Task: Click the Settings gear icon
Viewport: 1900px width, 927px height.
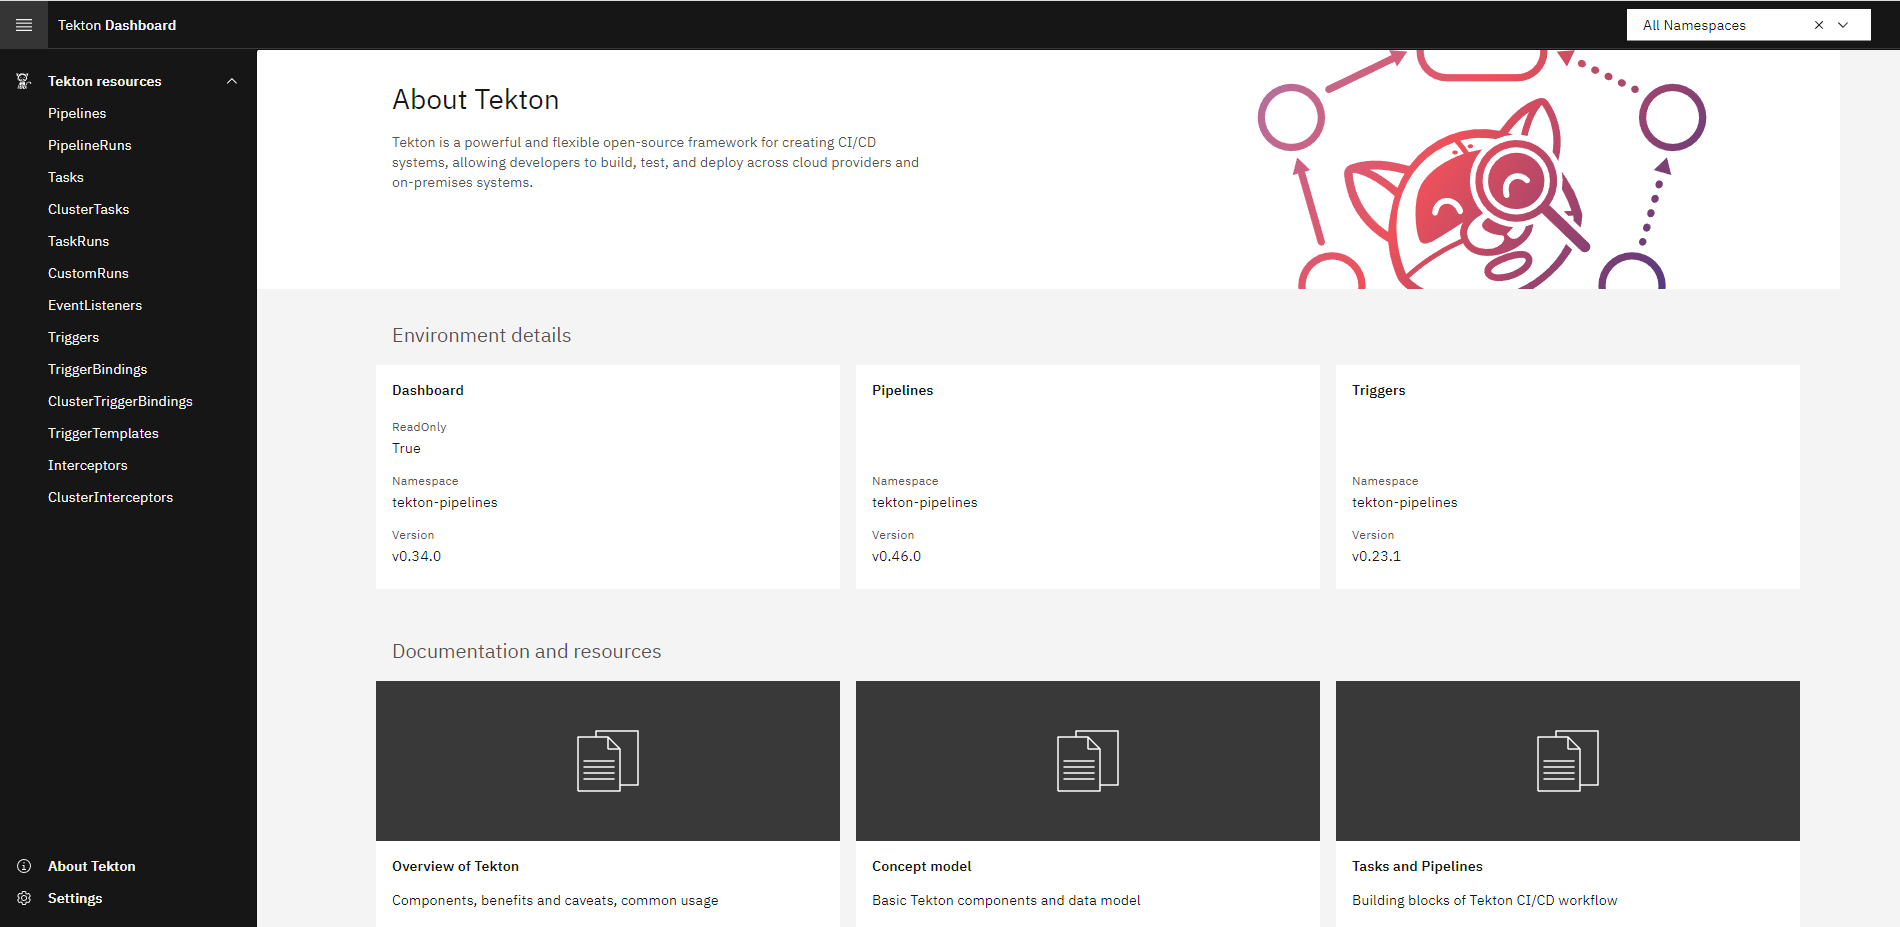Action: point(23,898)
